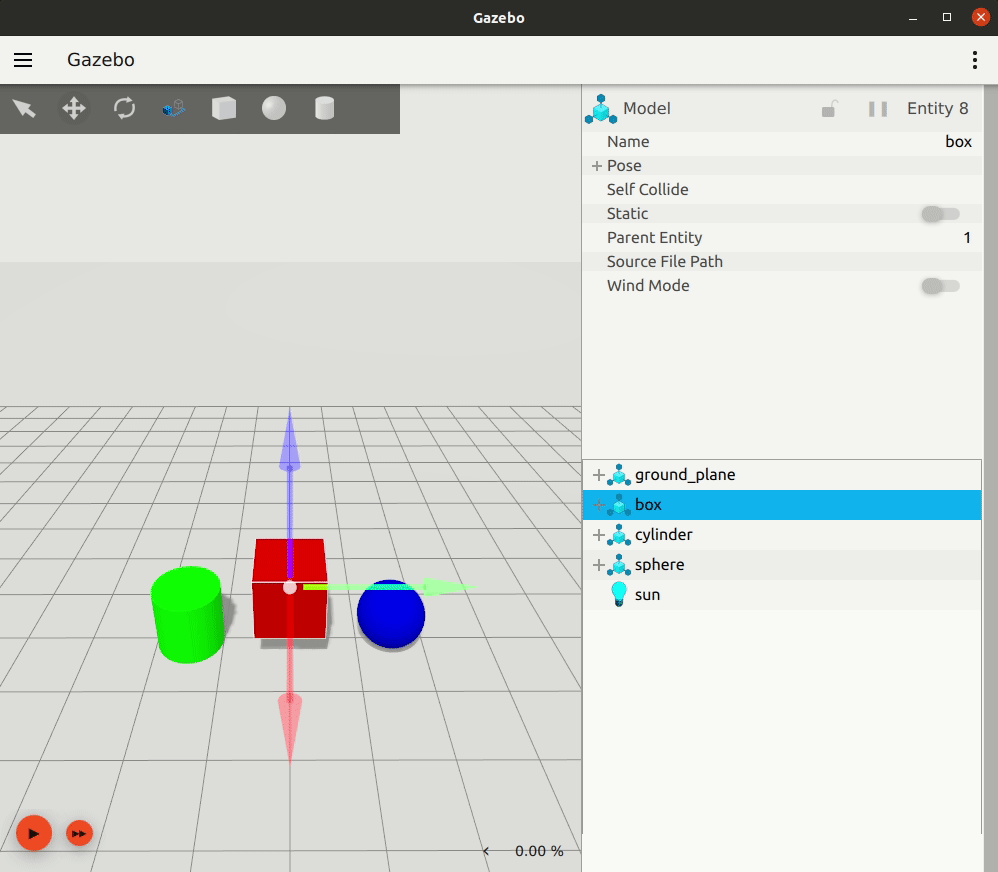Toggle the inspector lock icon
The image size is (998, 872).
point(830,109)
